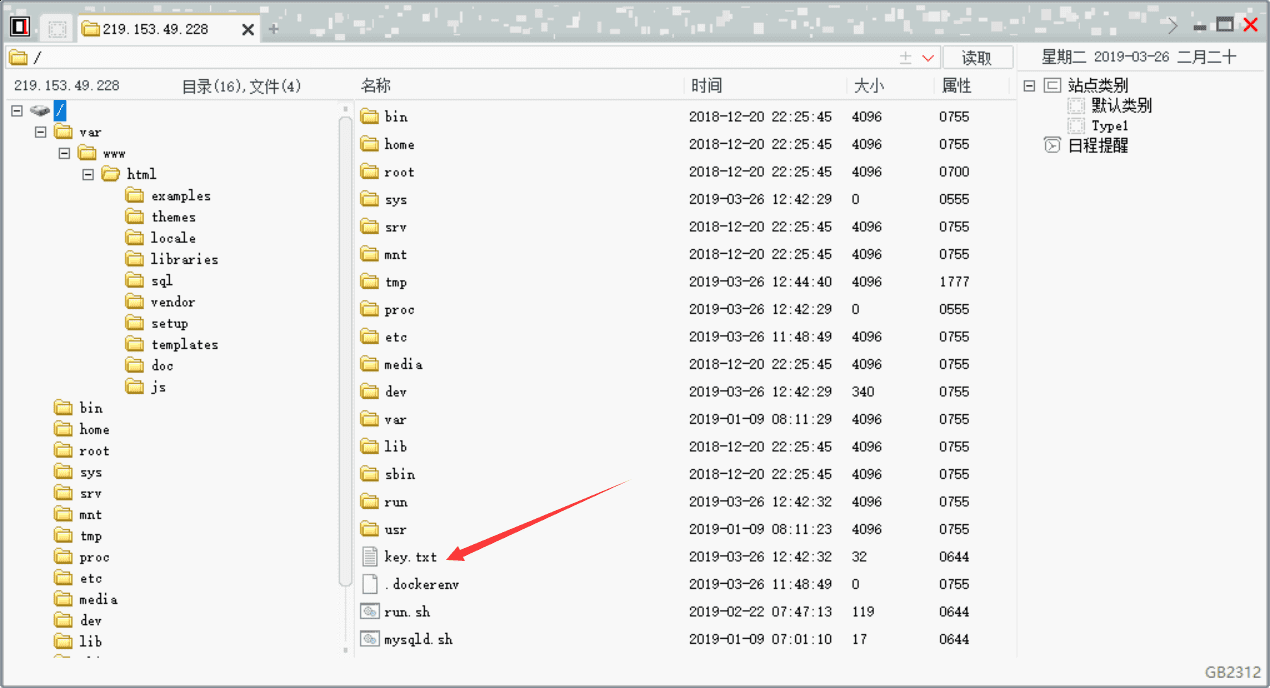The image size is (1270, 688).
Task: Collapse the 站点类别 tree in the right panel
Action: point(1028,85)
